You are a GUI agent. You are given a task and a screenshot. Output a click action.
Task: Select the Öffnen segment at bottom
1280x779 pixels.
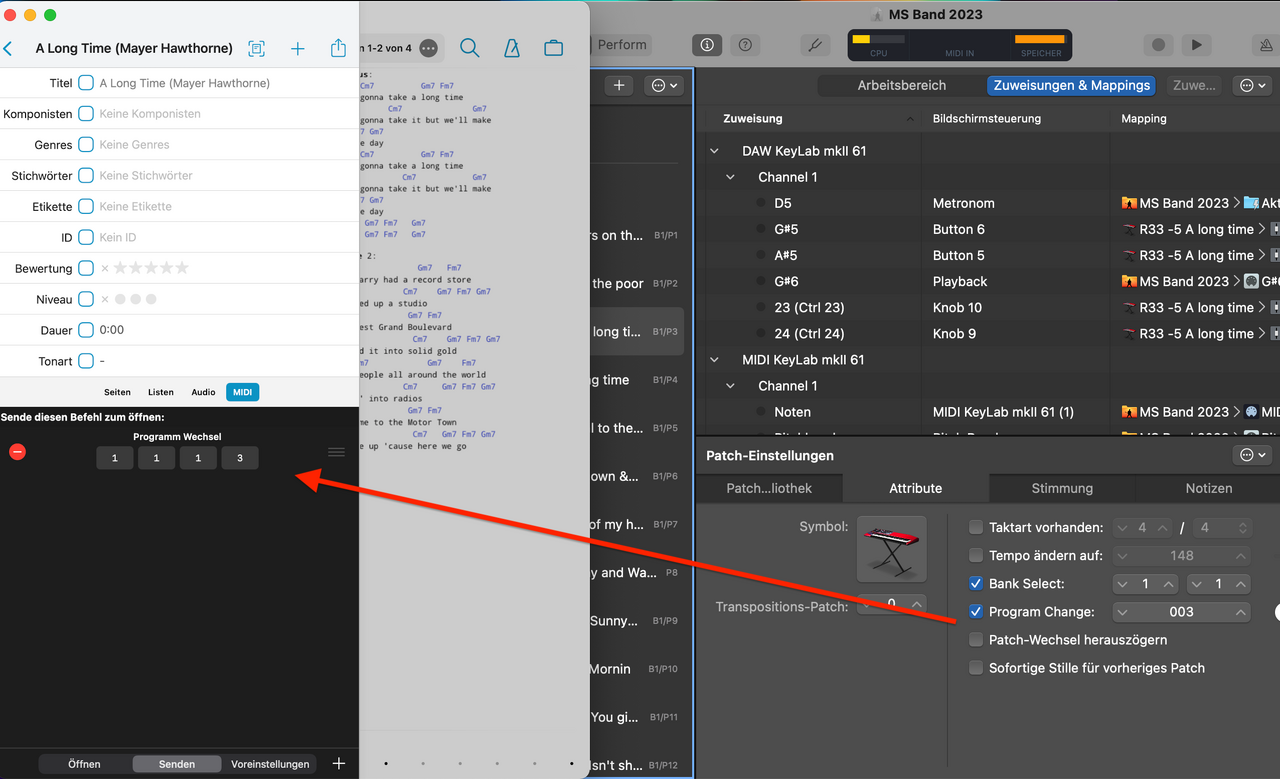pos(84,764)
